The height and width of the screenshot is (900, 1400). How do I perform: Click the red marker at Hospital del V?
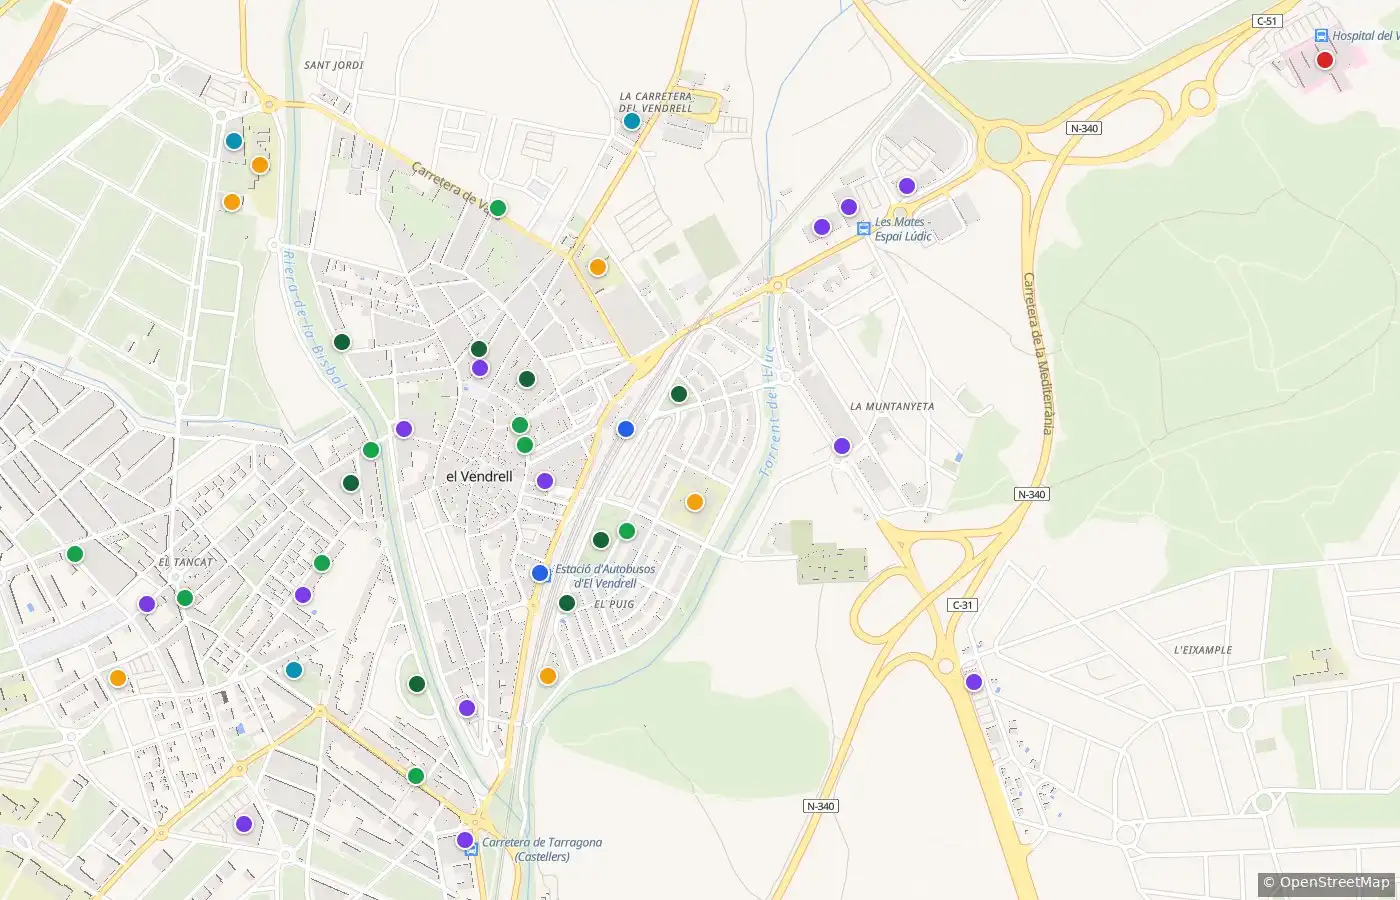(1325, 60)
